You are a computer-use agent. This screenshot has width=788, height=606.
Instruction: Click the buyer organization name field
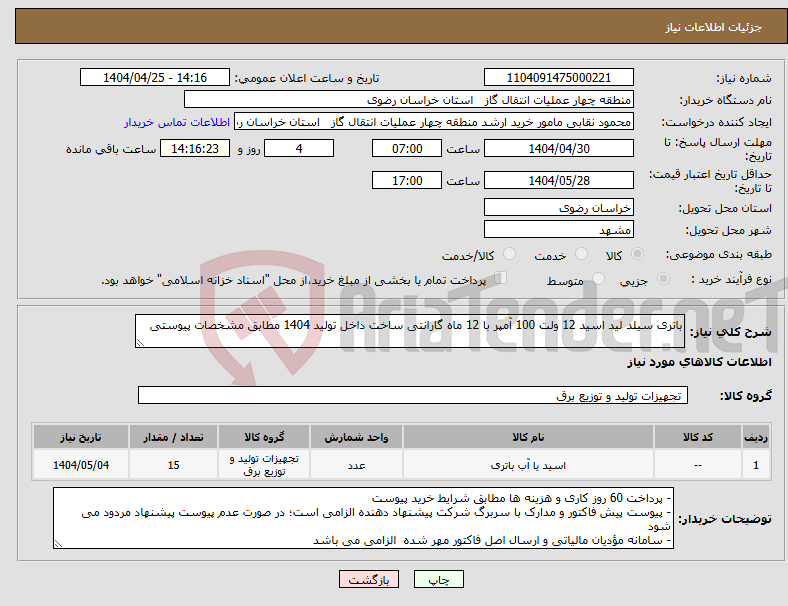(408, 99)
